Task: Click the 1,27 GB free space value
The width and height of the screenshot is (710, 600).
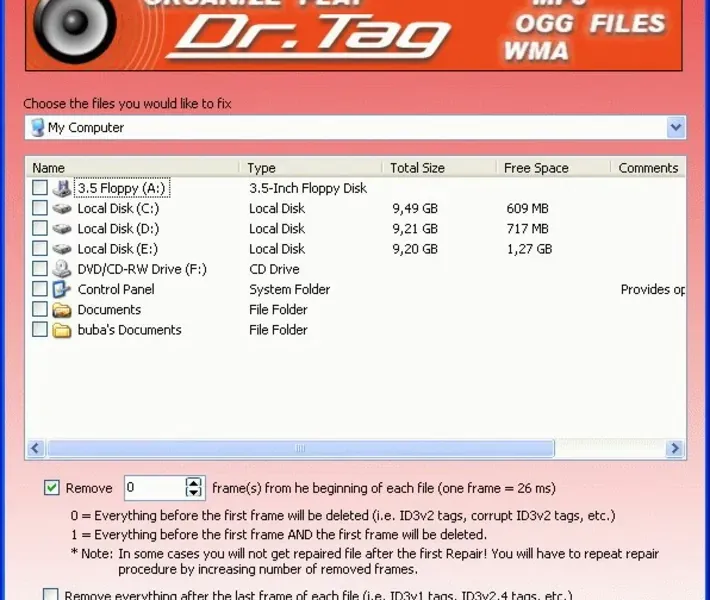Action: (x=529, y=249)
